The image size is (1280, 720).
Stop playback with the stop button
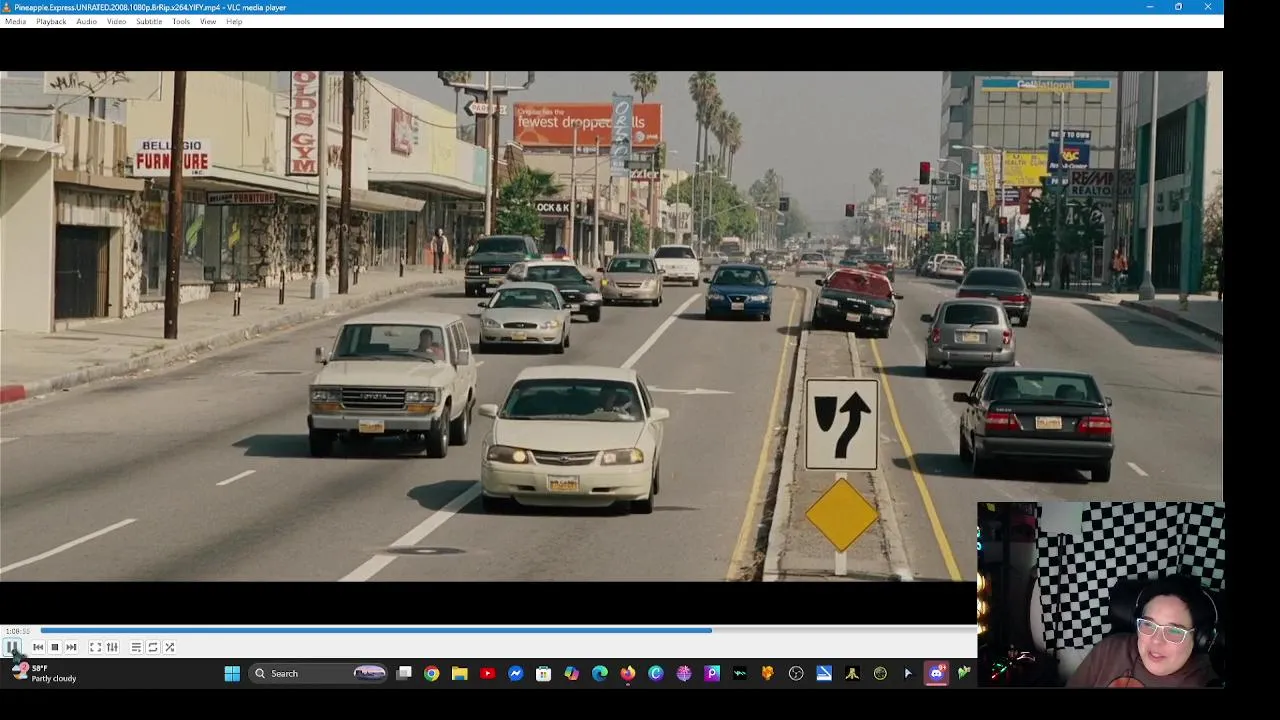[55, 647]
